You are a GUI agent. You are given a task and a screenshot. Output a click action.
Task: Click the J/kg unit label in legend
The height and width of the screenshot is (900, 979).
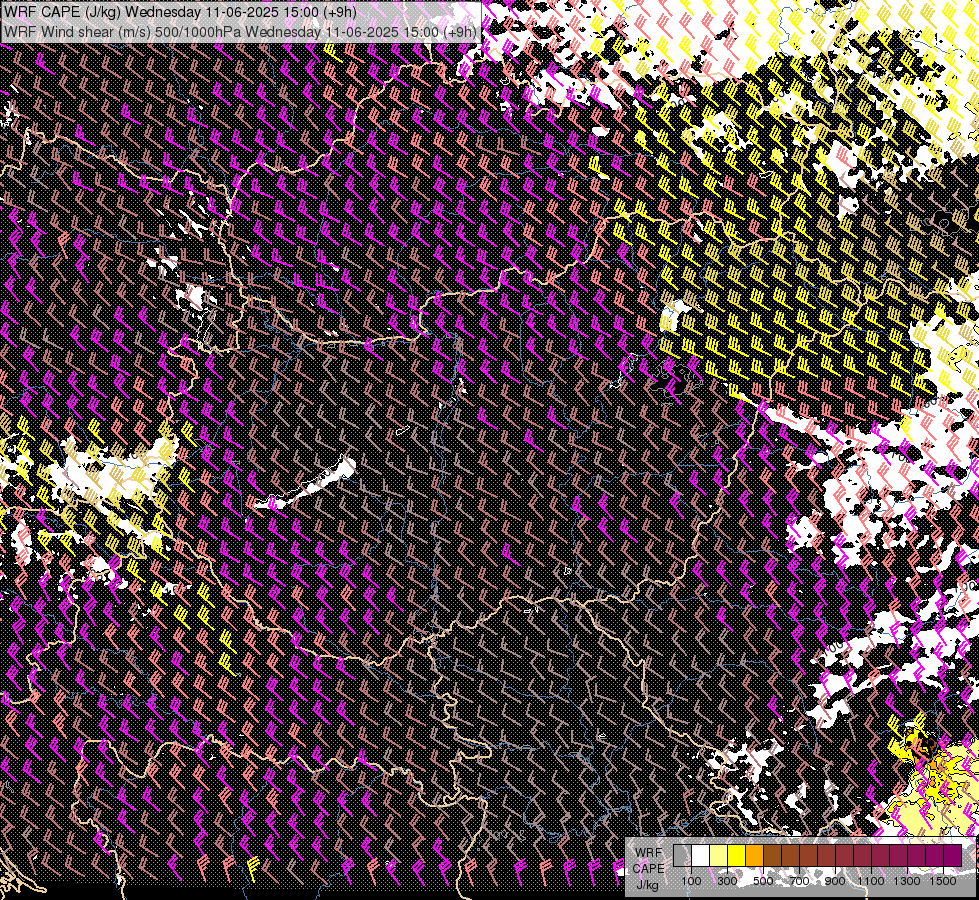(648, 885)
